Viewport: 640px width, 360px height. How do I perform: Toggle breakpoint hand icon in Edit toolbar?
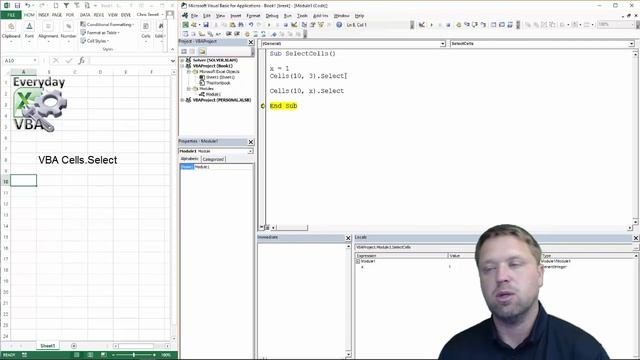click(x=247, y=34)
